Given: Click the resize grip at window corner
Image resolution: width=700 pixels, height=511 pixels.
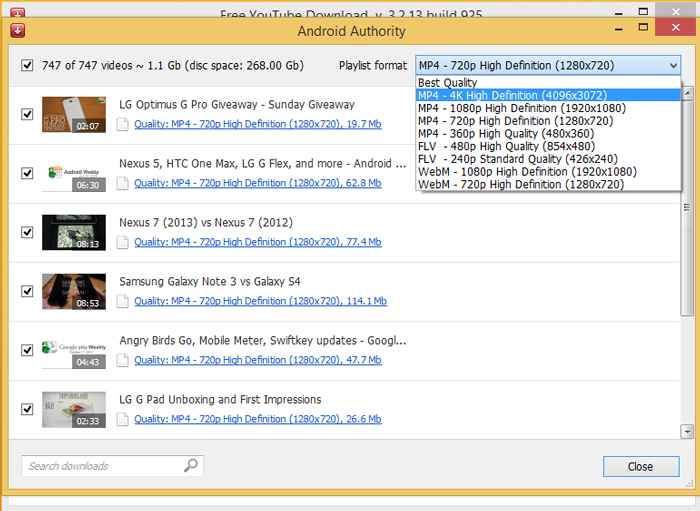Looking at the screenshot, I should point(689,484).
